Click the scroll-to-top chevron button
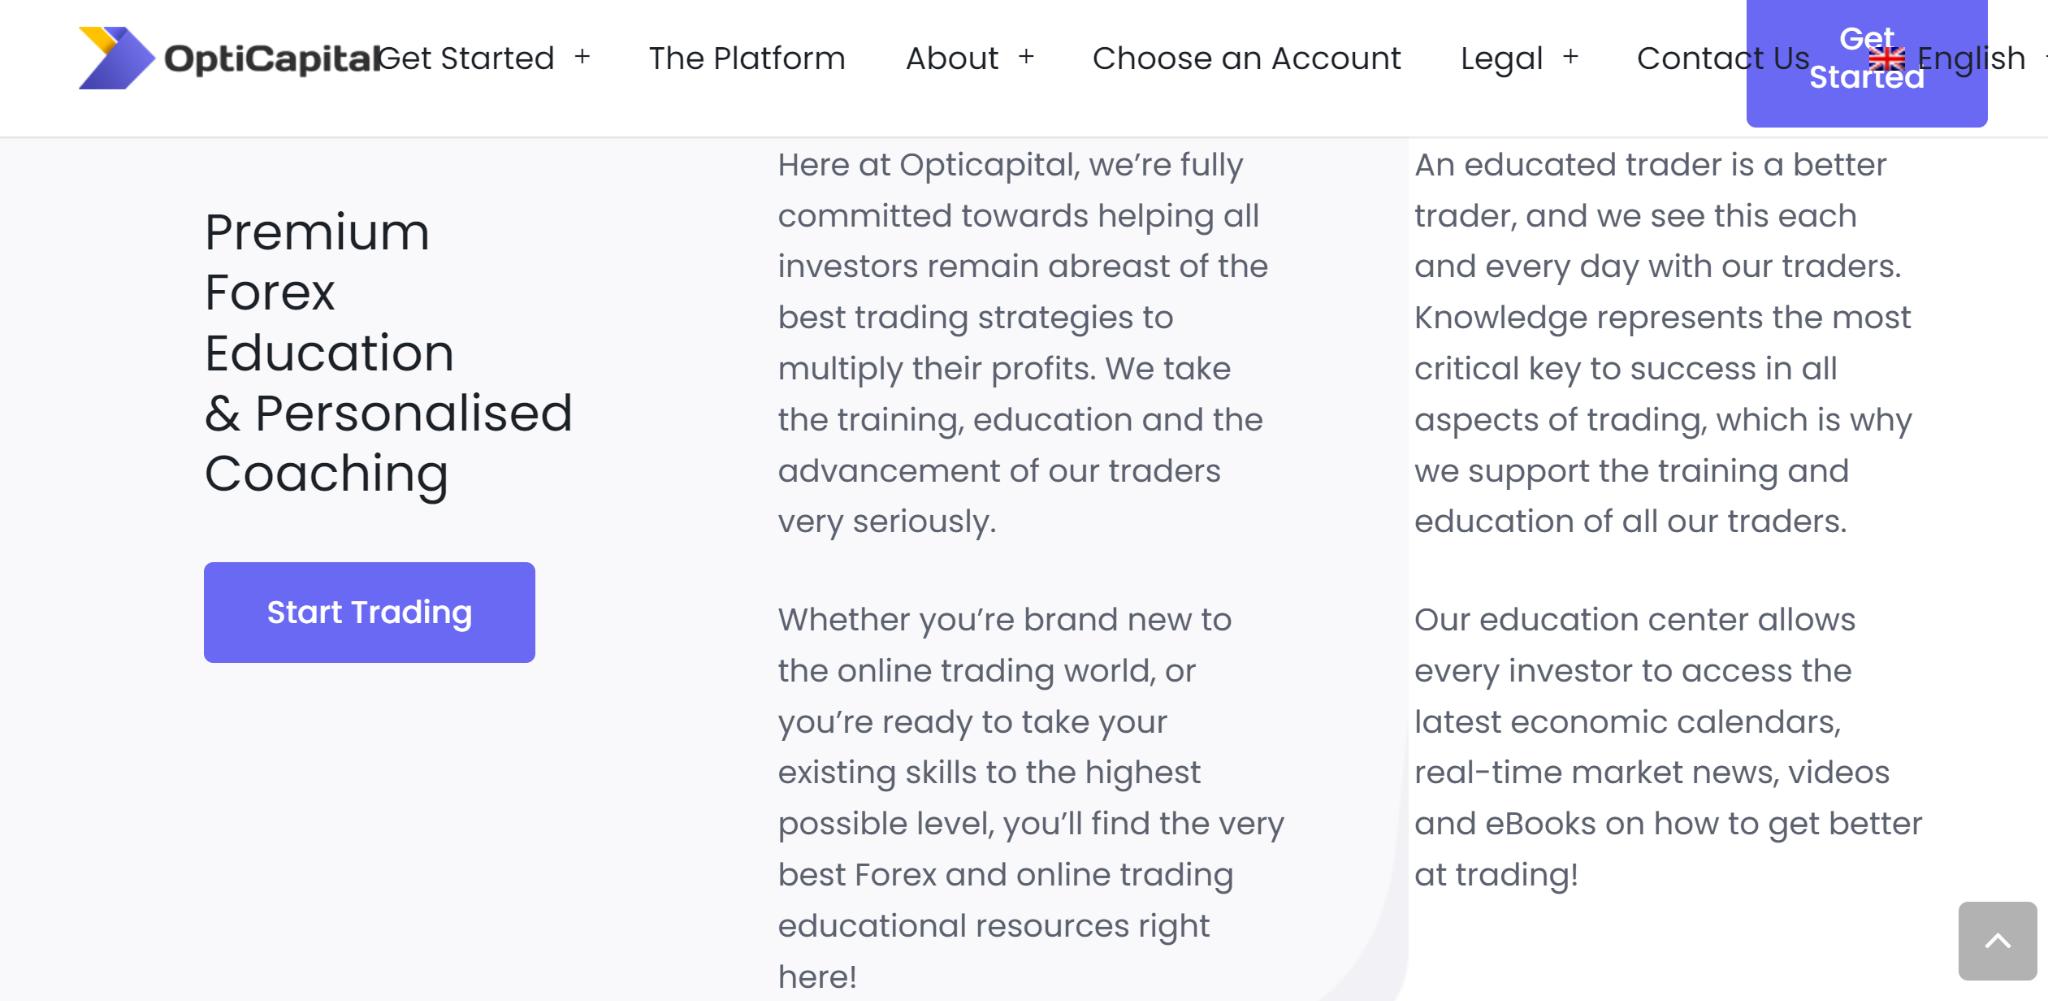Screen dimensions: 2048x1001 (1997, 941)
